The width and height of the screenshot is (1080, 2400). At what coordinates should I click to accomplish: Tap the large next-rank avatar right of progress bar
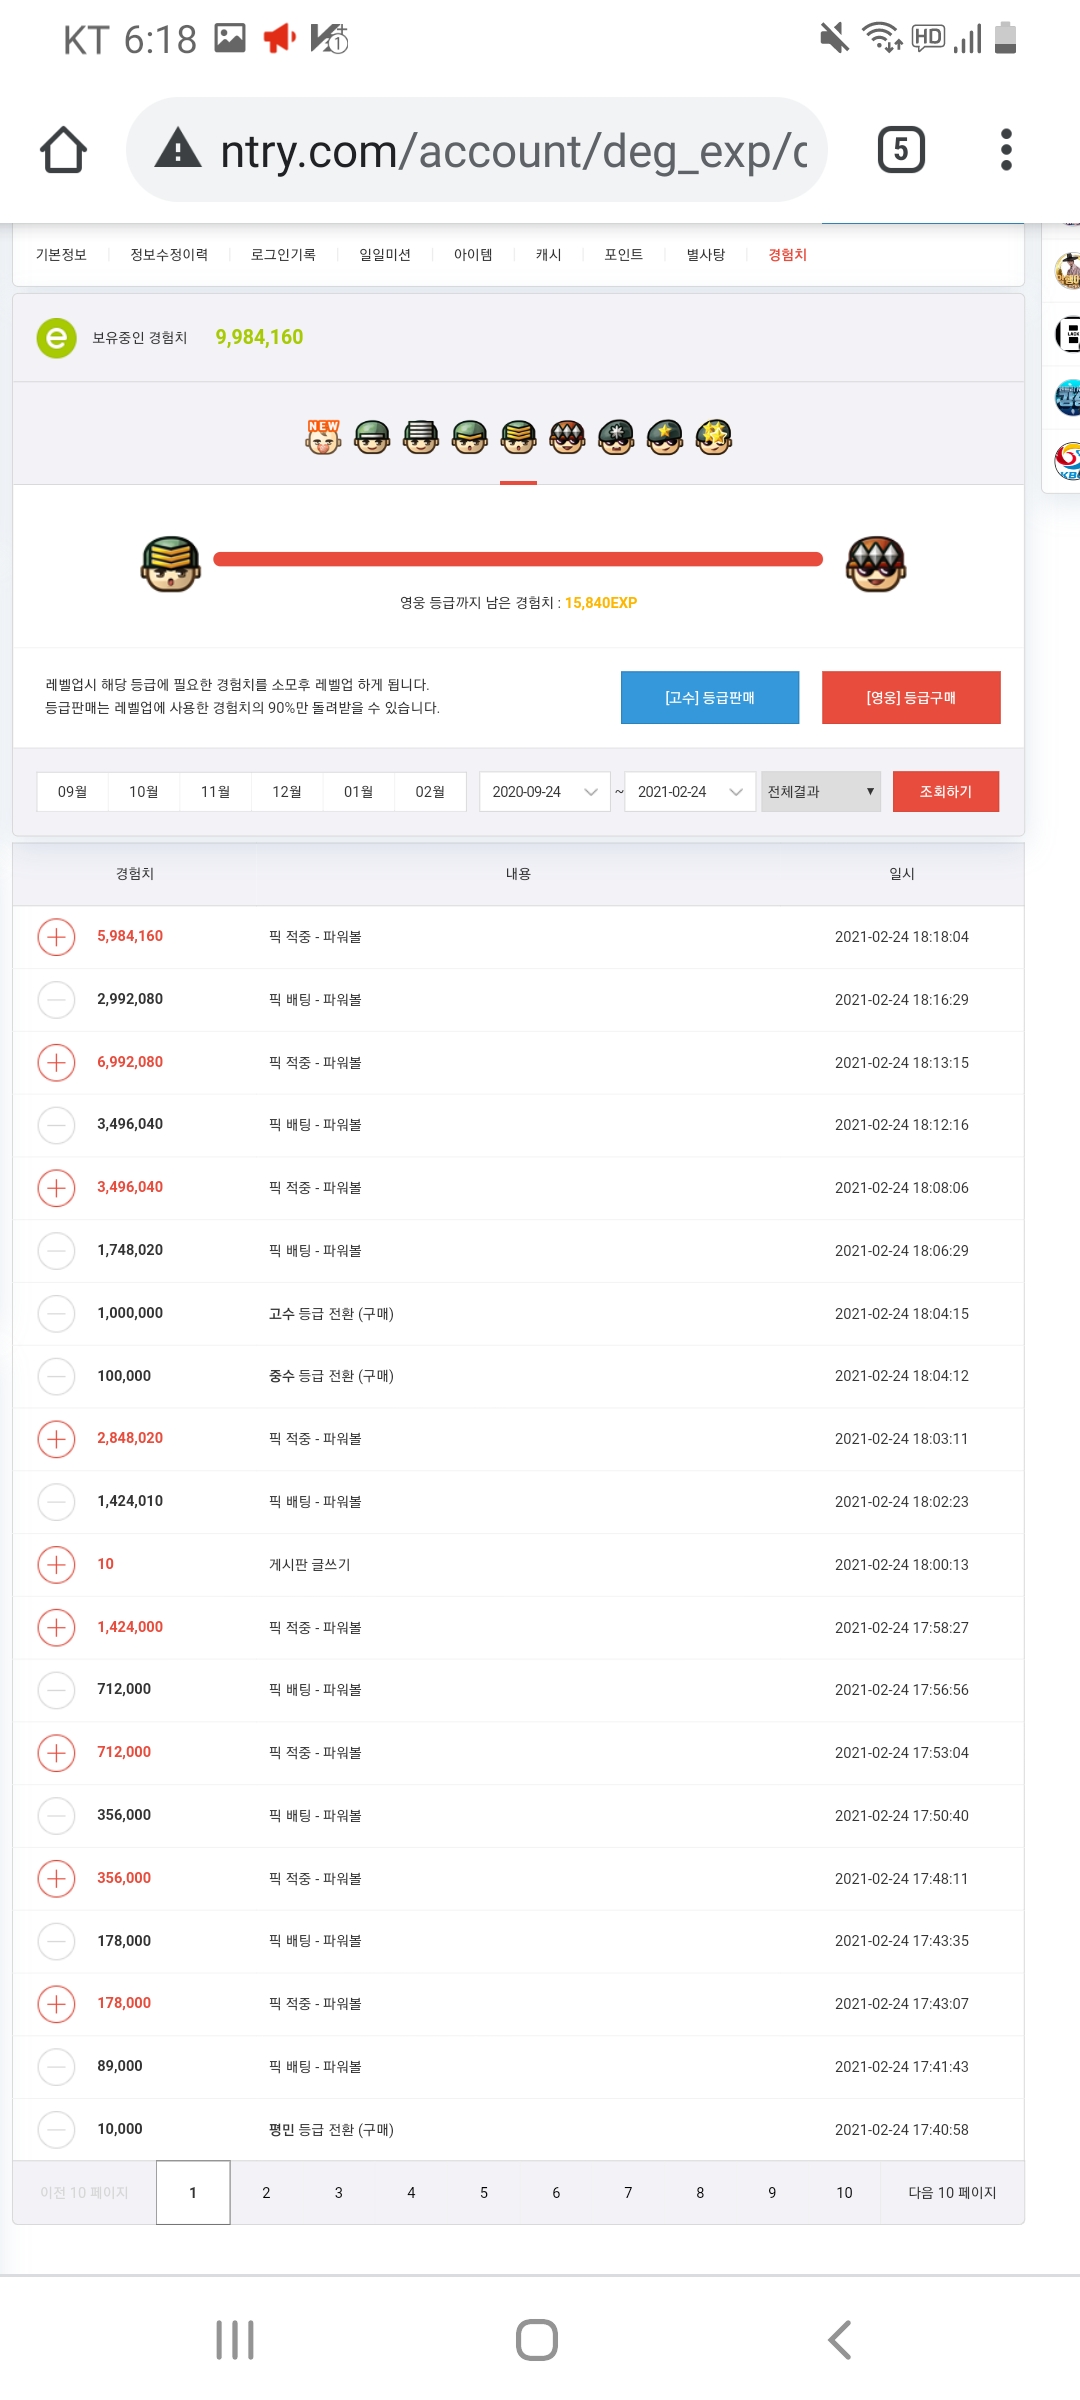[x=876, y=564]
